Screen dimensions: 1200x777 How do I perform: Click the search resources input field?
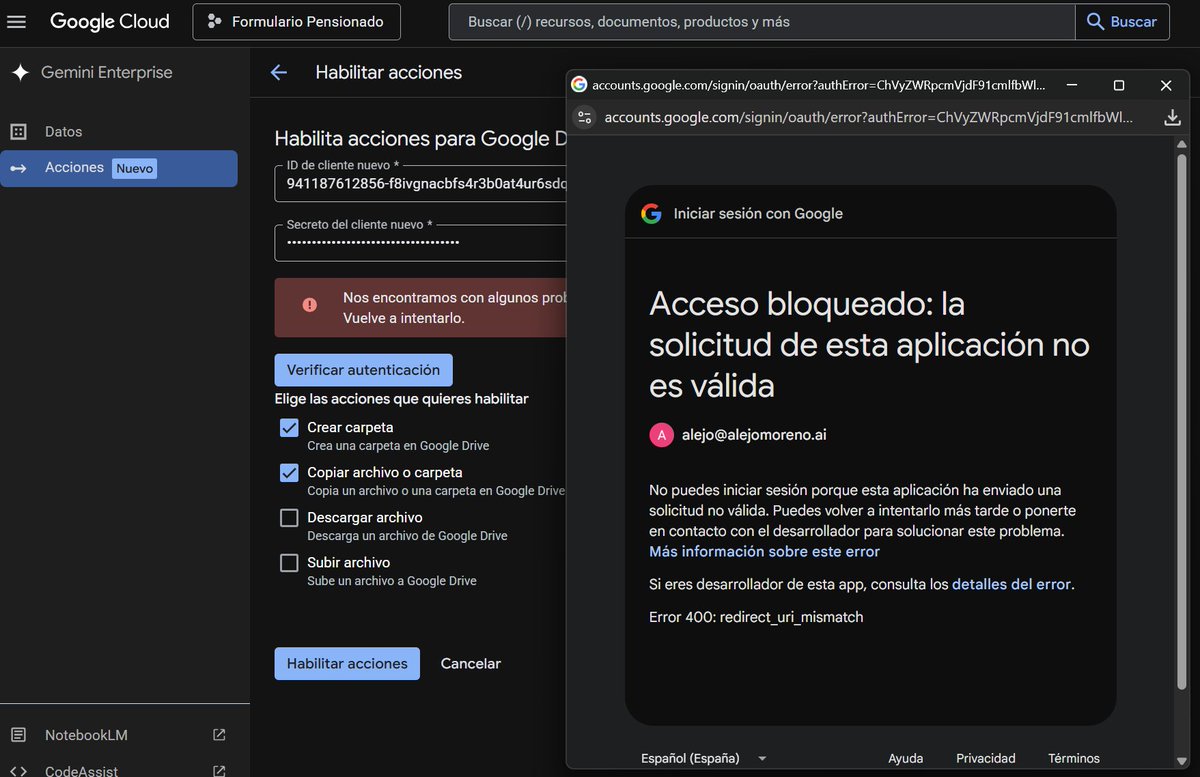coord(762,21)
